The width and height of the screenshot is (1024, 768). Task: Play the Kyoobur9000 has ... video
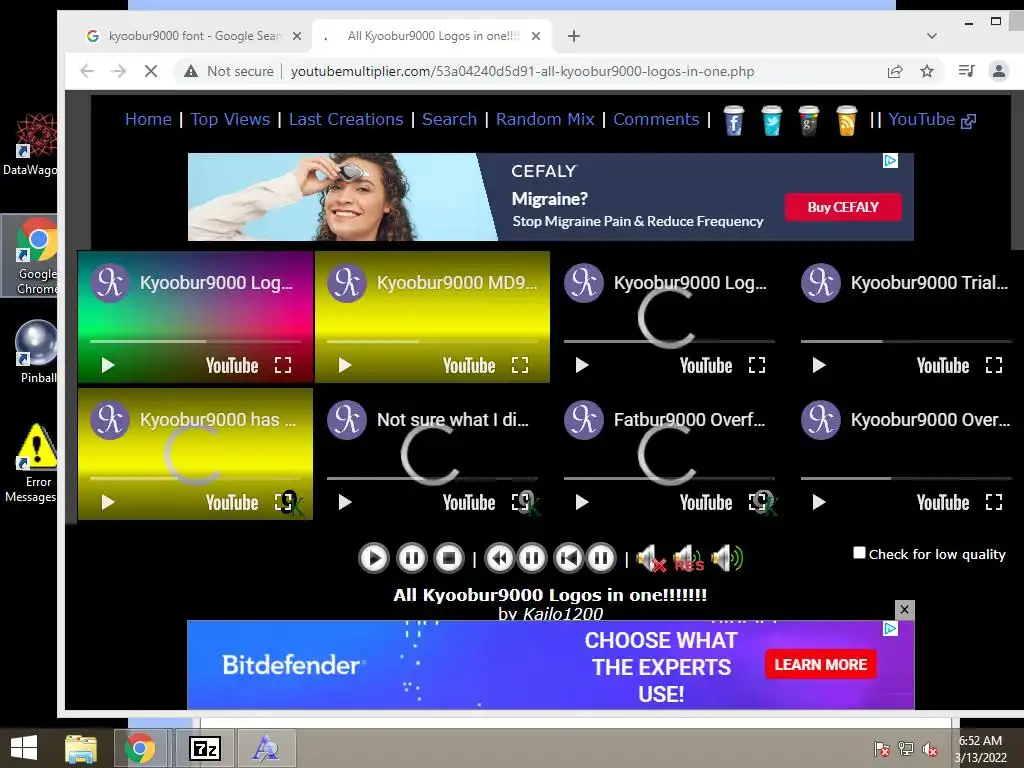pos(108,502)
